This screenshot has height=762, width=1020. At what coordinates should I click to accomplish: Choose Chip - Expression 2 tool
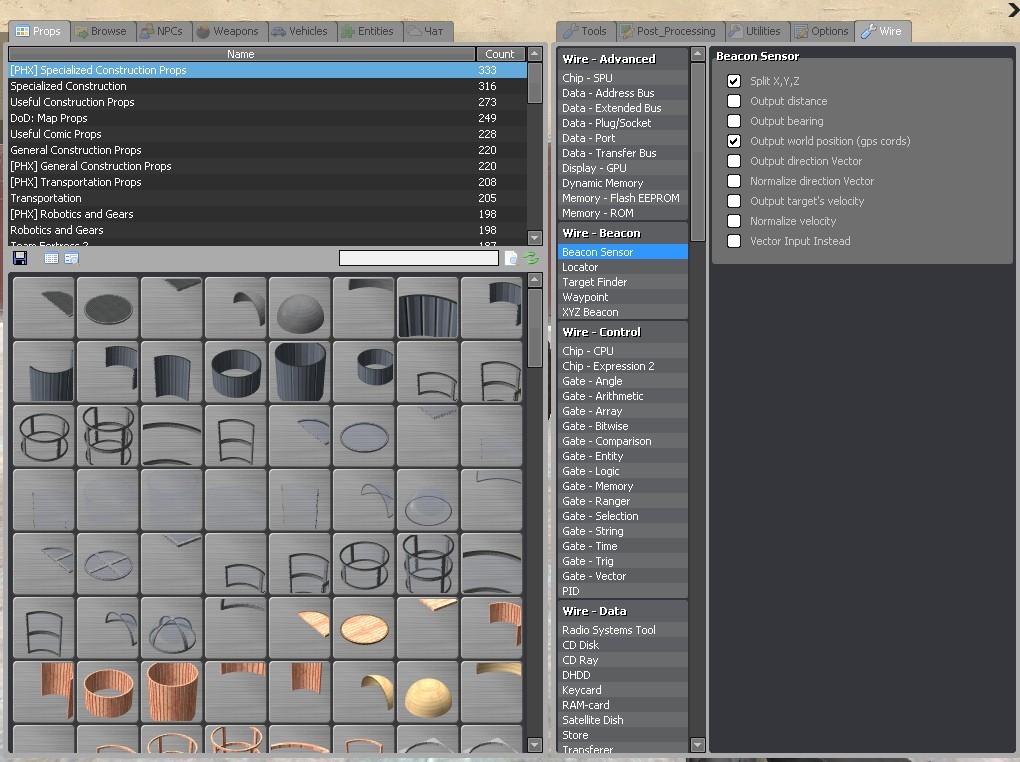pyautogui.click(x=608, y=366)
